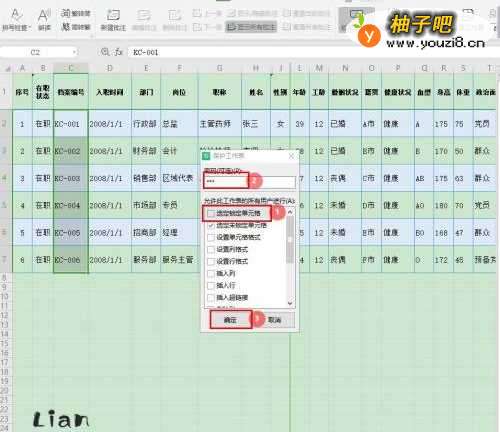
Task: Click the password input field in dialog
Action: pos(249,182)
